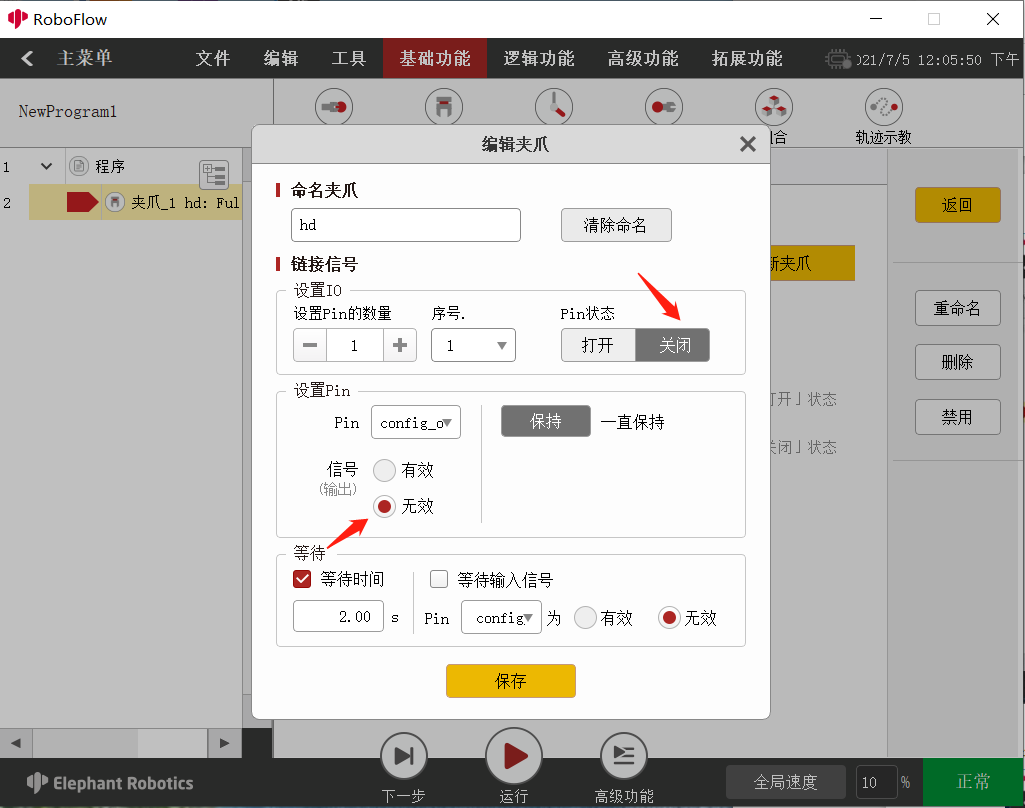
Task: Click the 下一步 step button
Action: (x=404, y=756)
